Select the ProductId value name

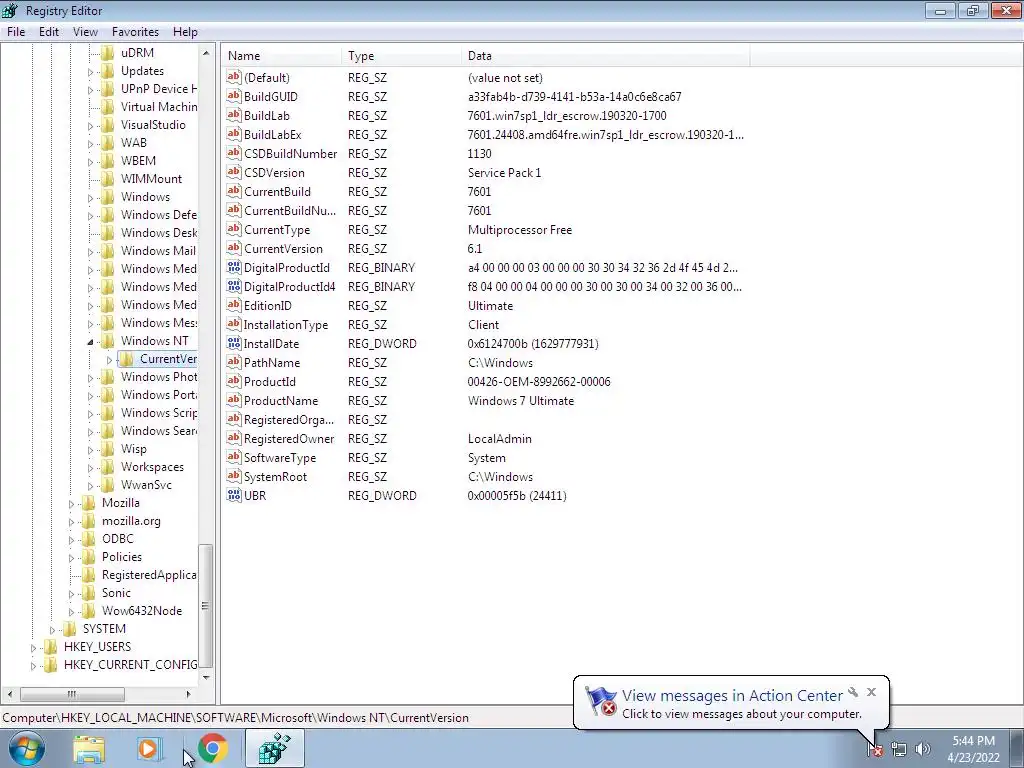pos(269,381)
